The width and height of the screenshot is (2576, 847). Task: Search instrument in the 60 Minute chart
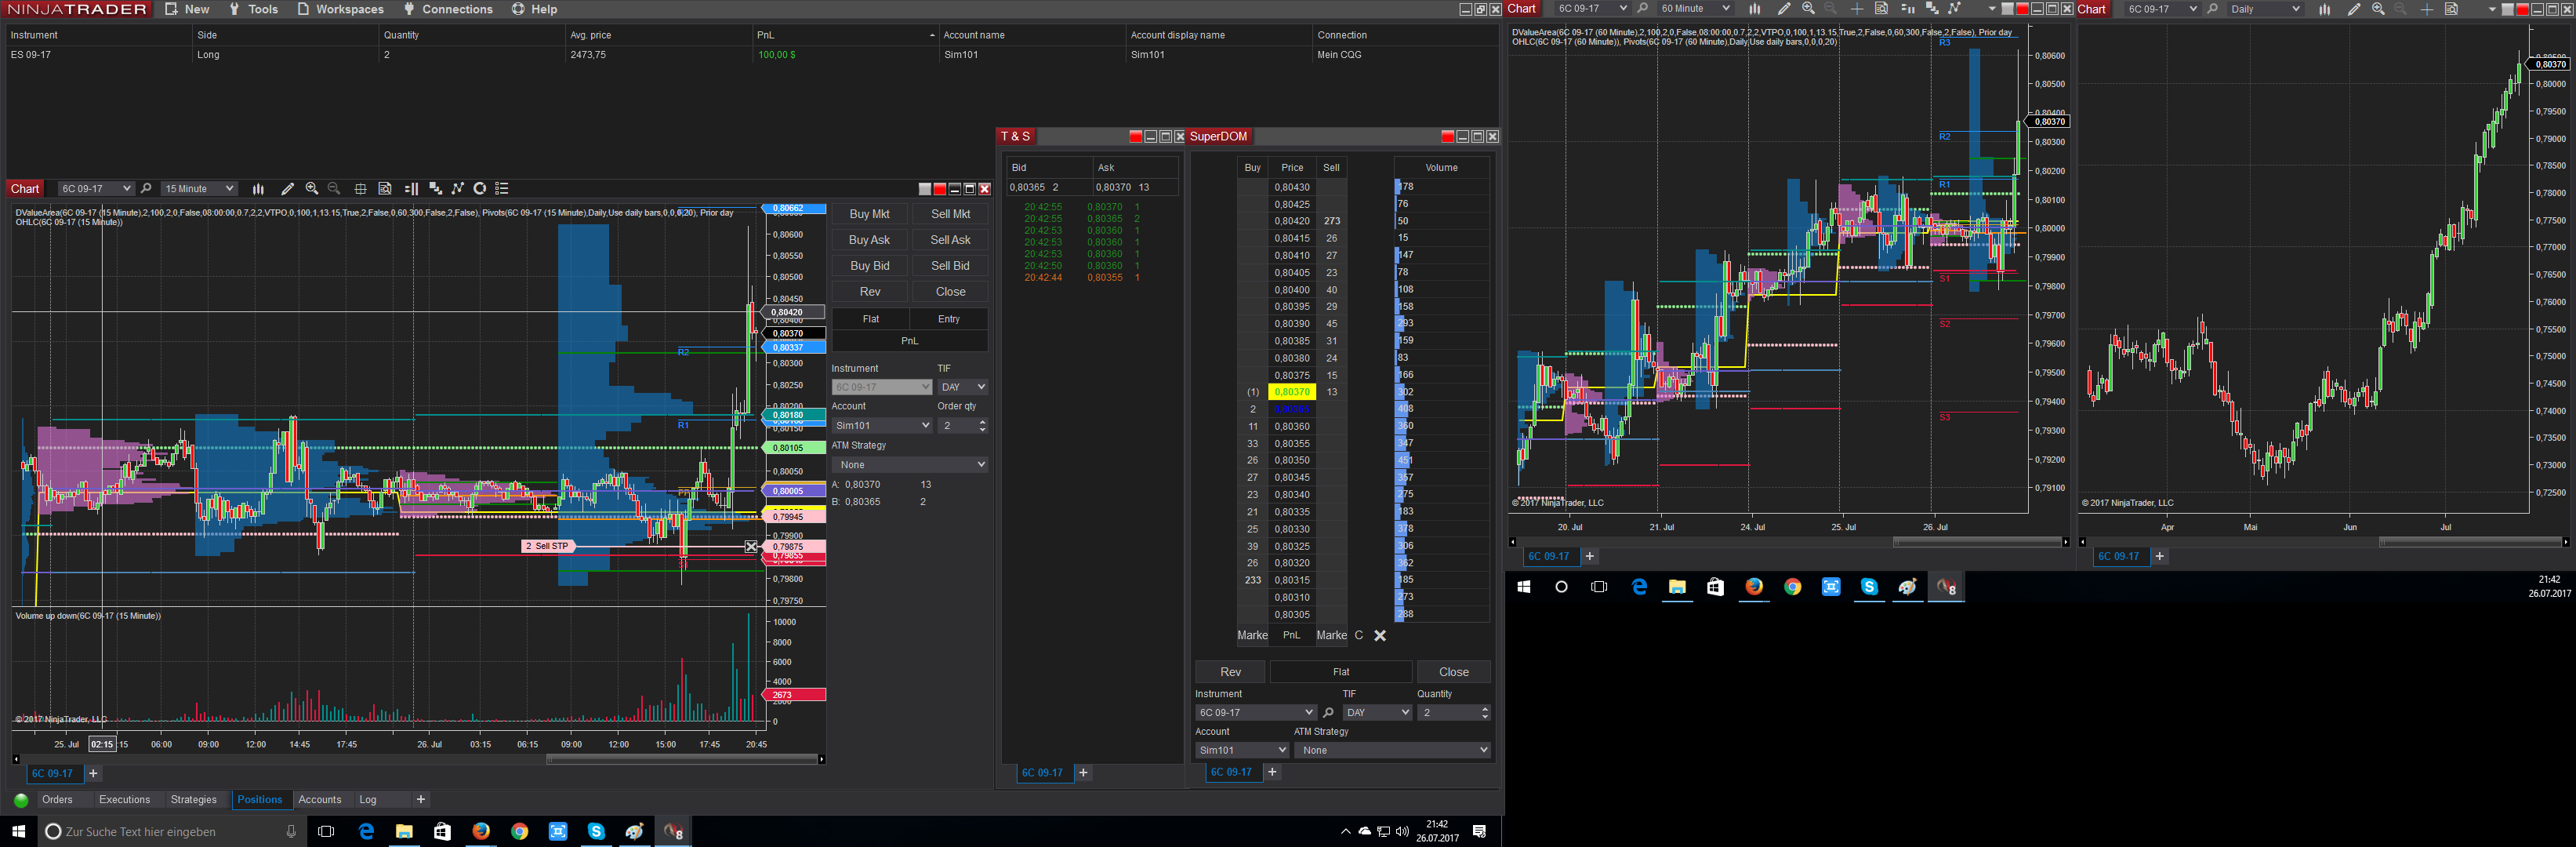coord(1642,9)
